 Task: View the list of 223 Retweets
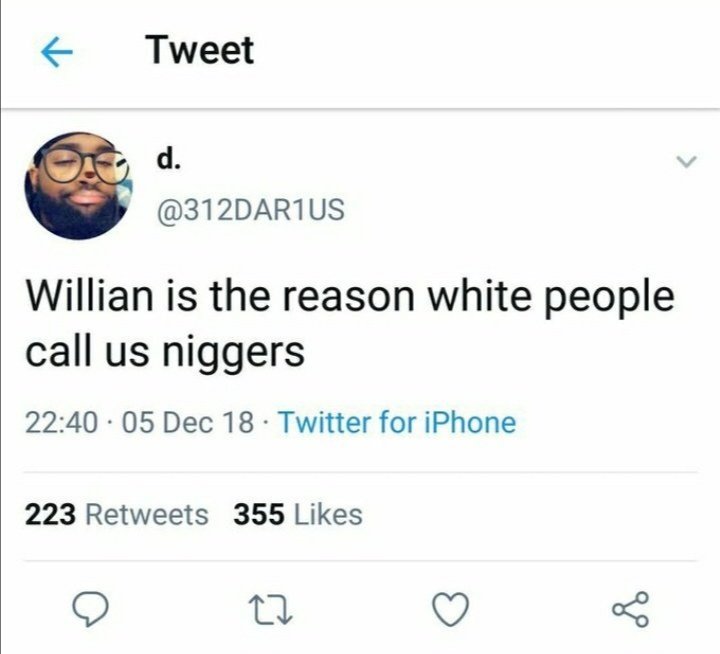point(117,514)
